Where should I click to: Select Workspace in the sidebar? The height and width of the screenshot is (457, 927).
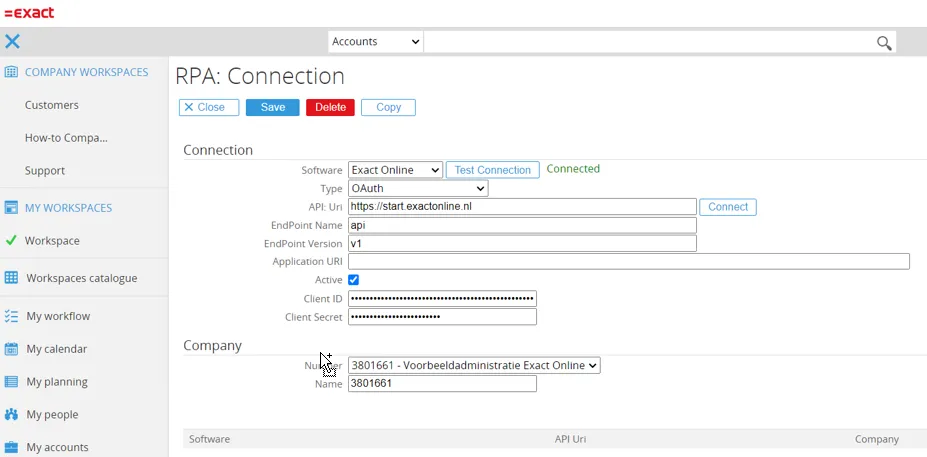[x=52, y=241]
